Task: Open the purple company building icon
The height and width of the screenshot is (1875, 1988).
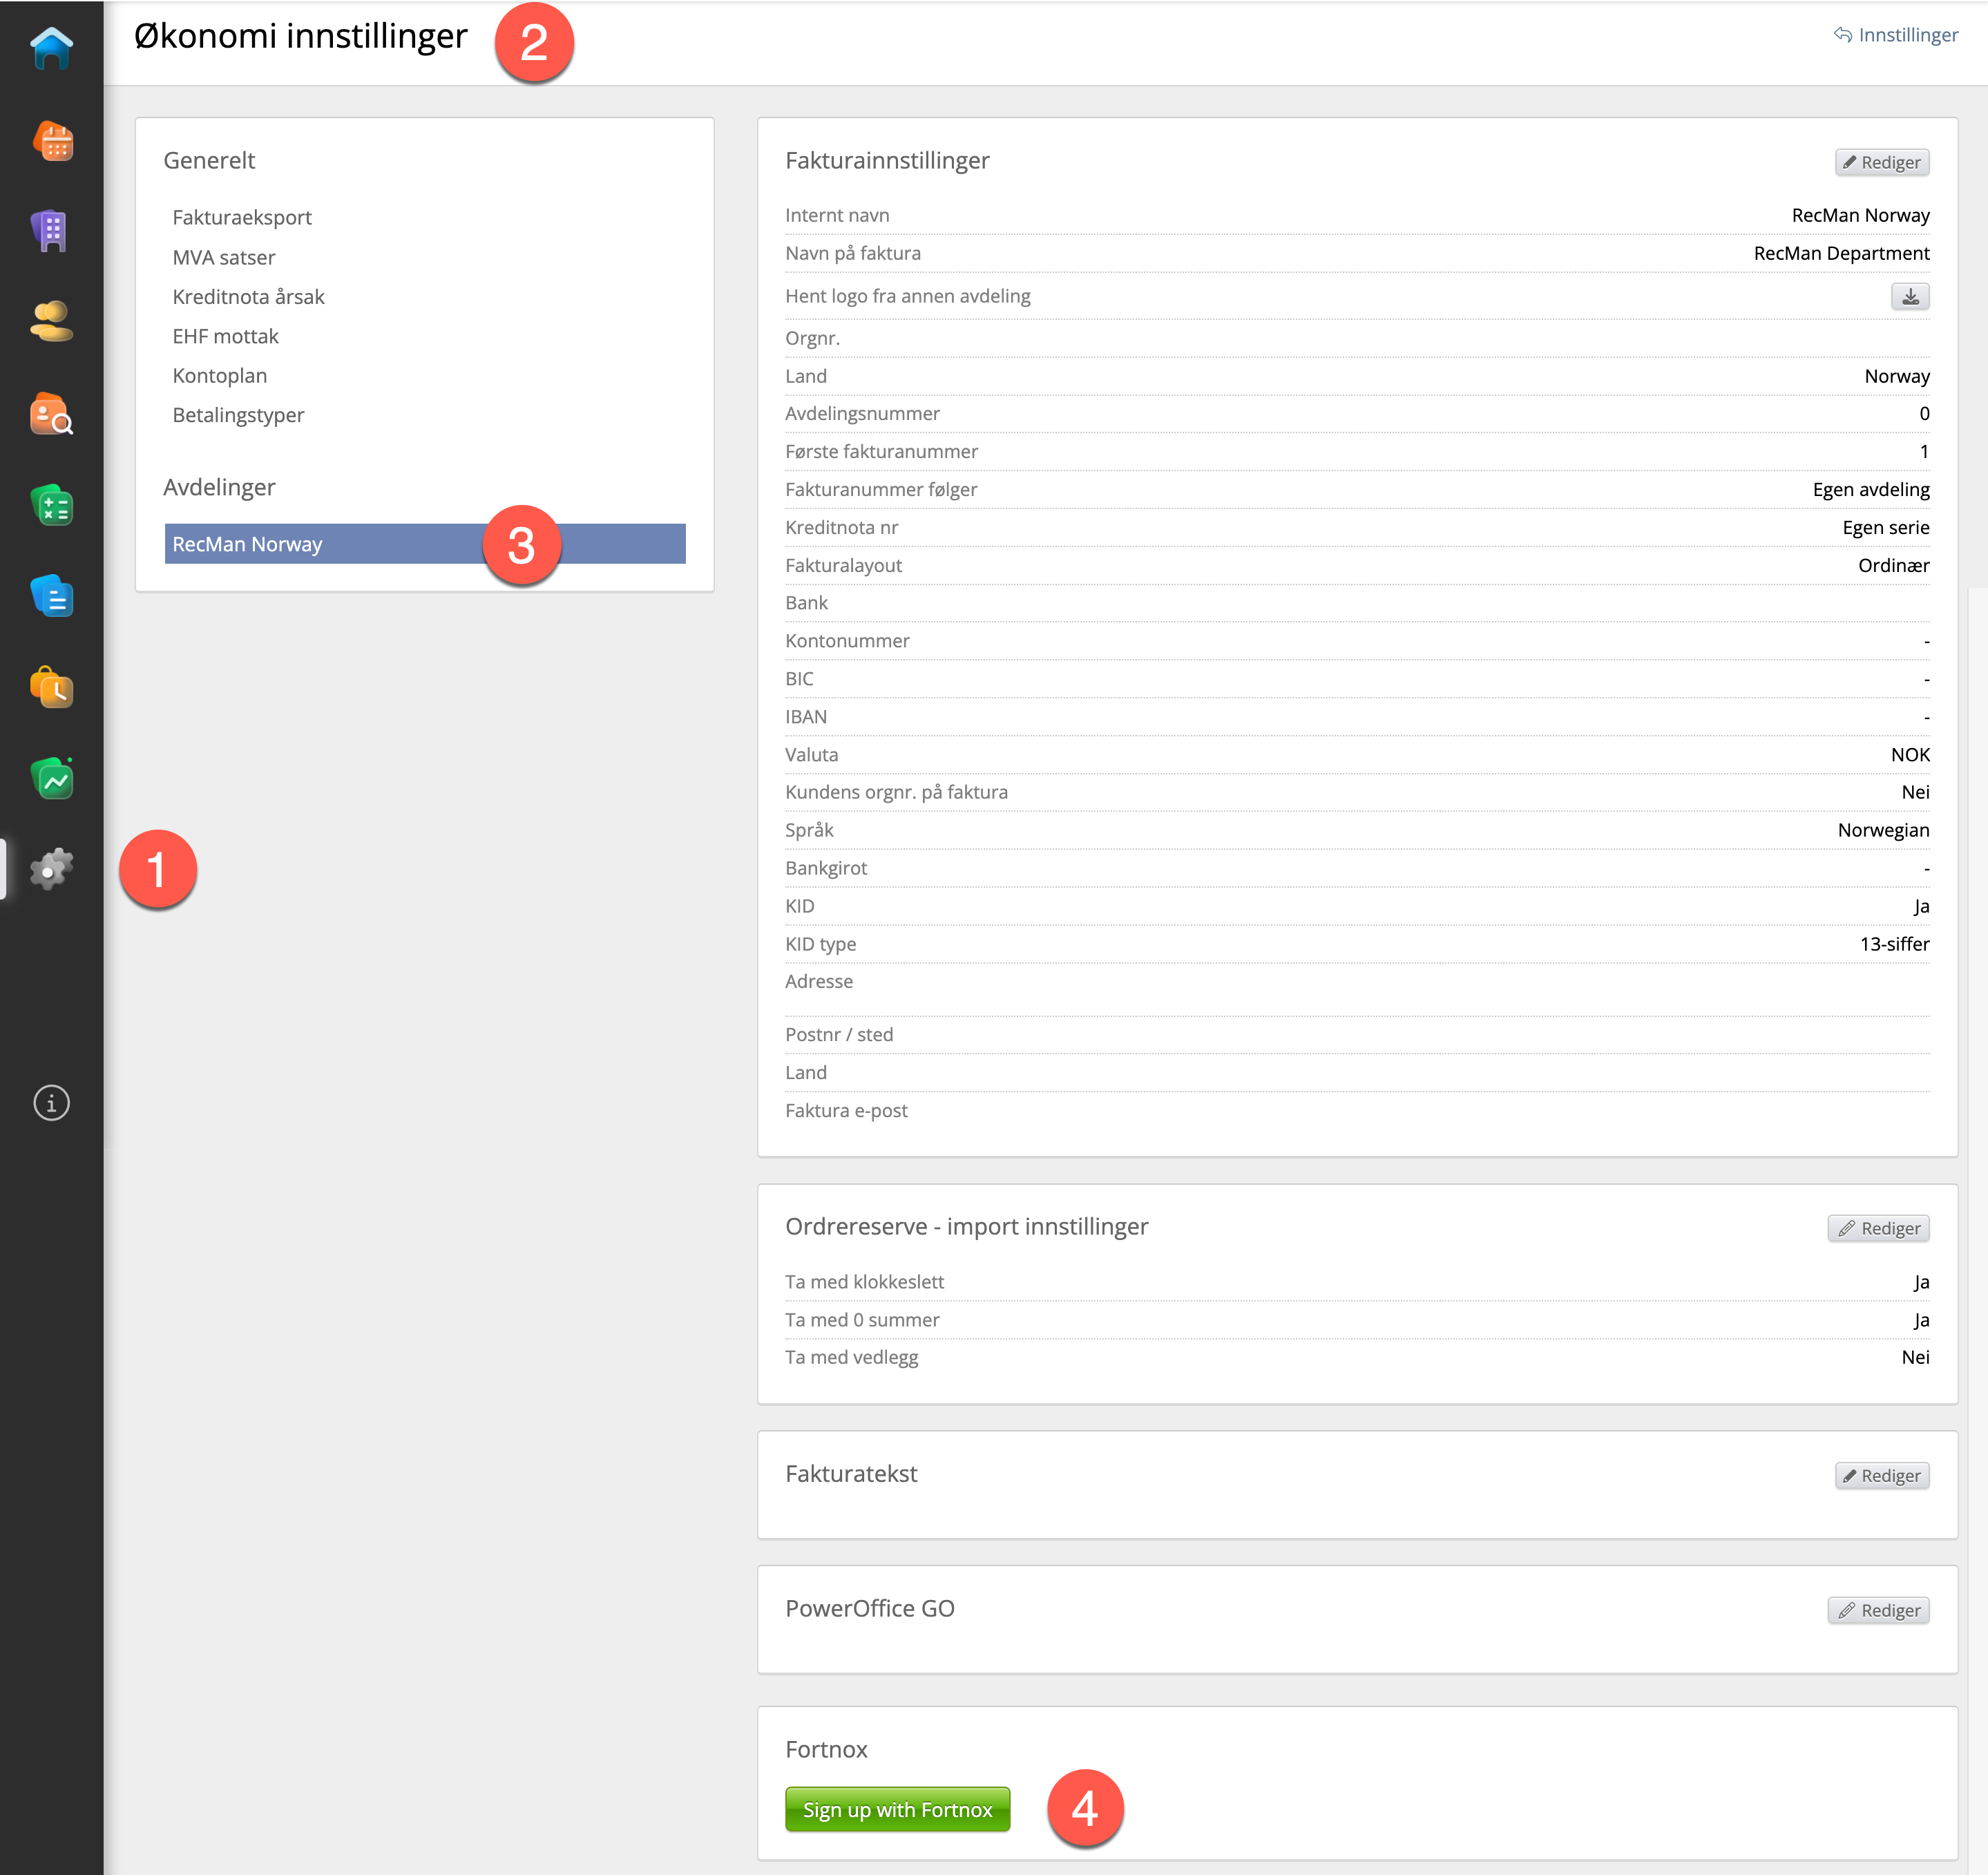Action: pyautogui.click(x=51, y=232)
